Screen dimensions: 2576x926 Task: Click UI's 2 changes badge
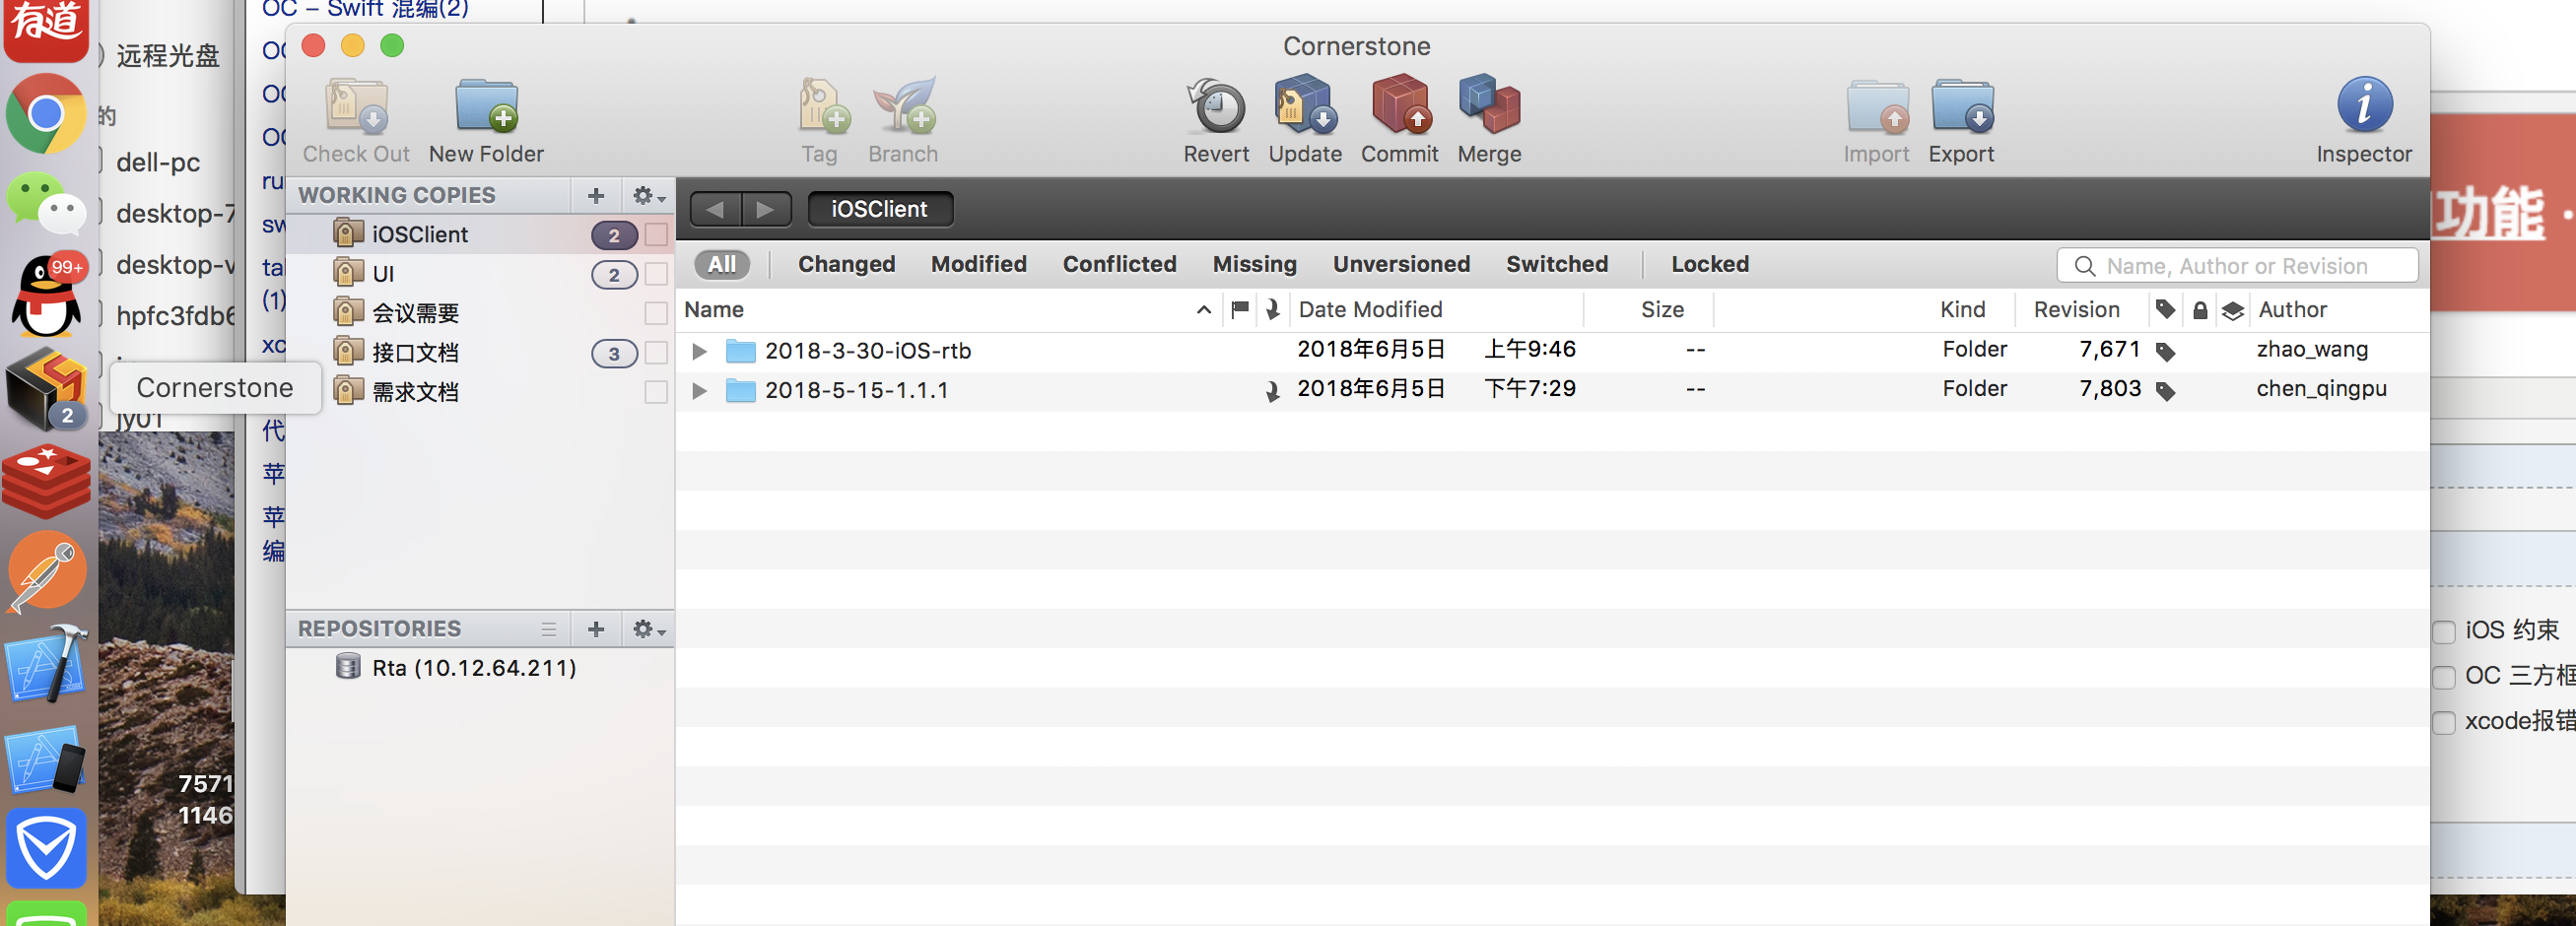pyautogui.click(x=614, y=274)
